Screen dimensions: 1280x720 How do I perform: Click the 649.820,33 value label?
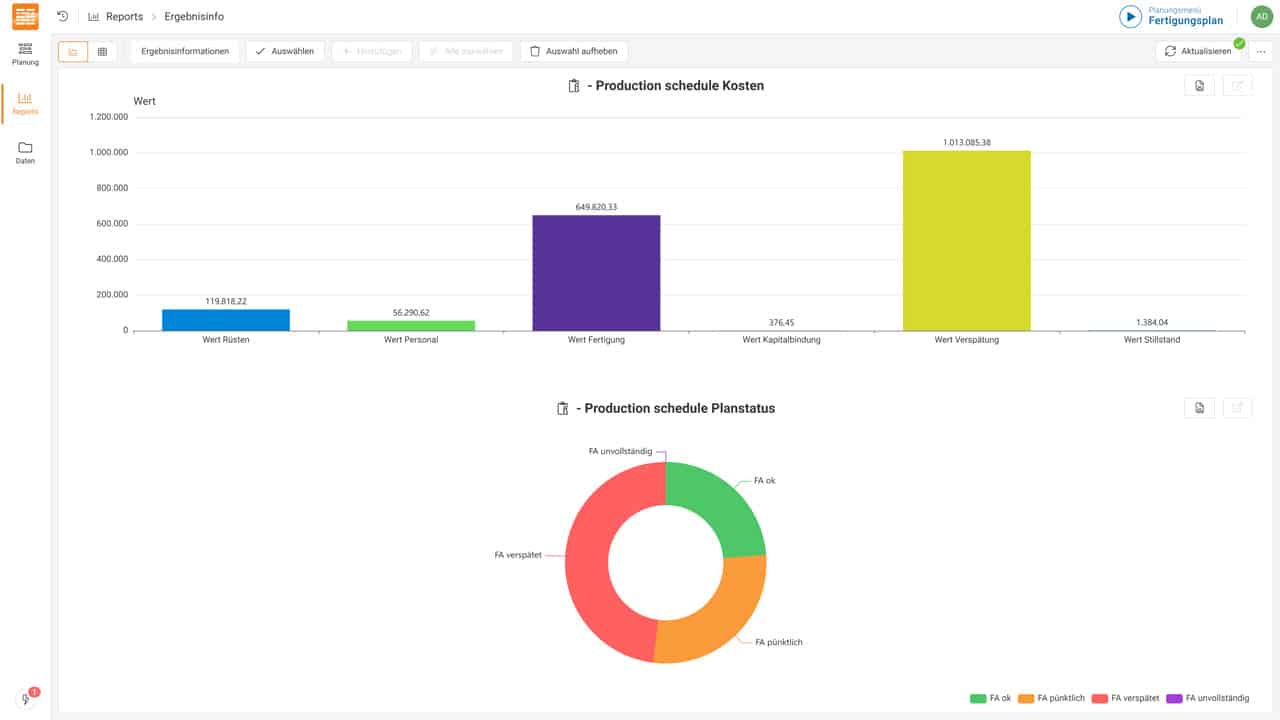pyautogui.click(x=596, y=207)
